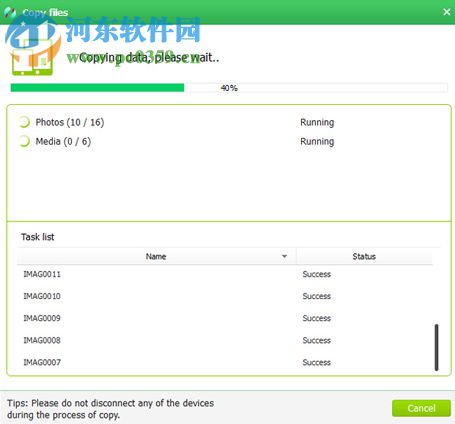Click Photos (10 / 16) label
Screen dimensions: 455x424
70,122
